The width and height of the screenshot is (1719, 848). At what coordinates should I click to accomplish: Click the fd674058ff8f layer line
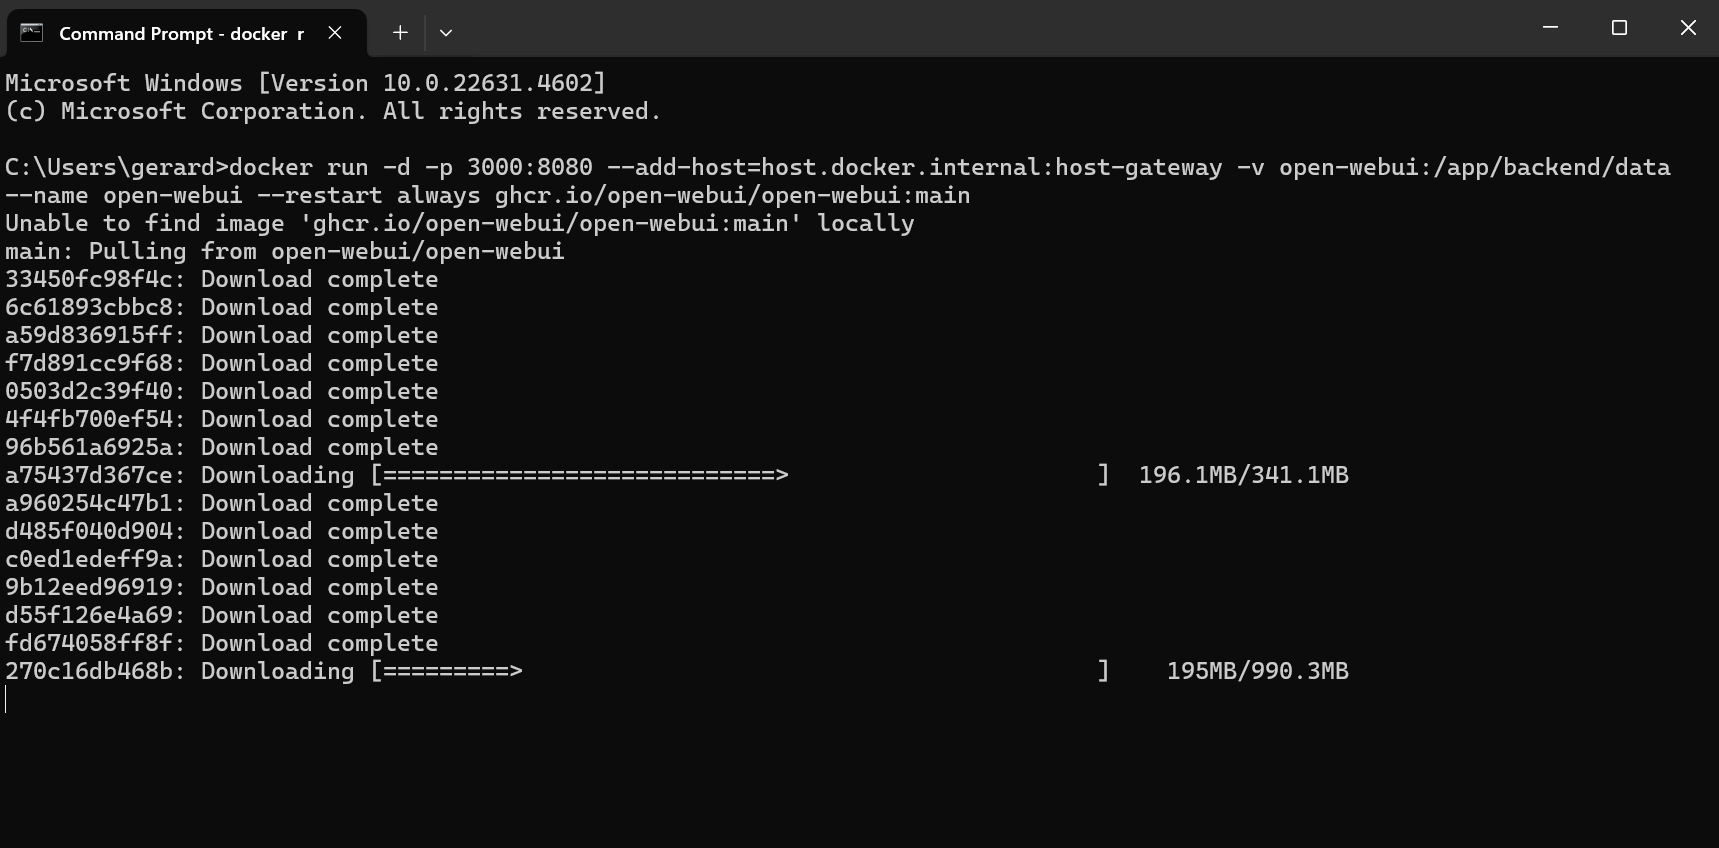tap(222, 643)
